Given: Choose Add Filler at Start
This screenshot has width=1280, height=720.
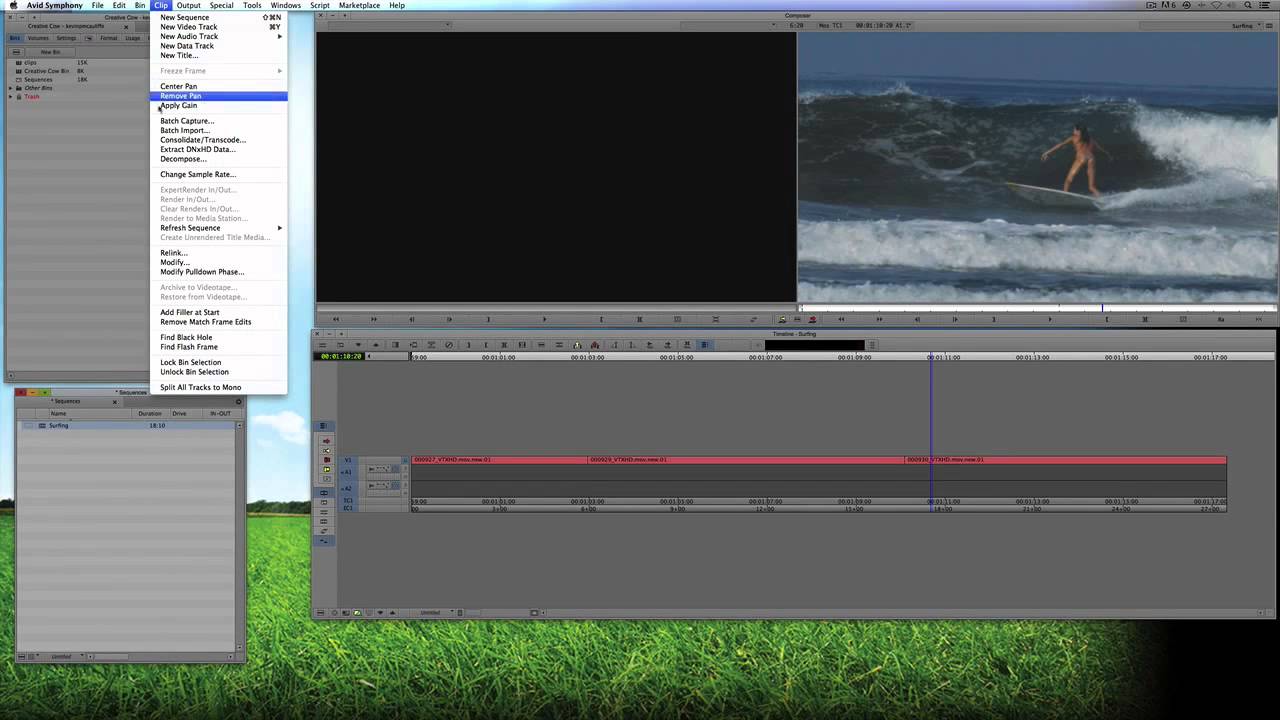Looking at the screenshot, I should [219, 312].
